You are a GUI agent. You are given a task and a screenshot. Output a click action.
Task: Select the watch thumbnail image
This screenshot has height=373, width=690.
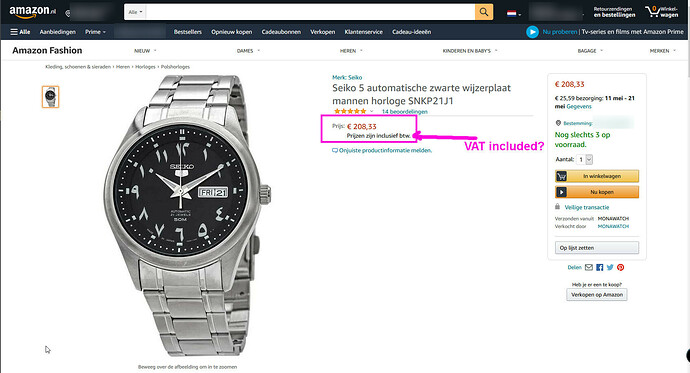click(x=51, y=97)
